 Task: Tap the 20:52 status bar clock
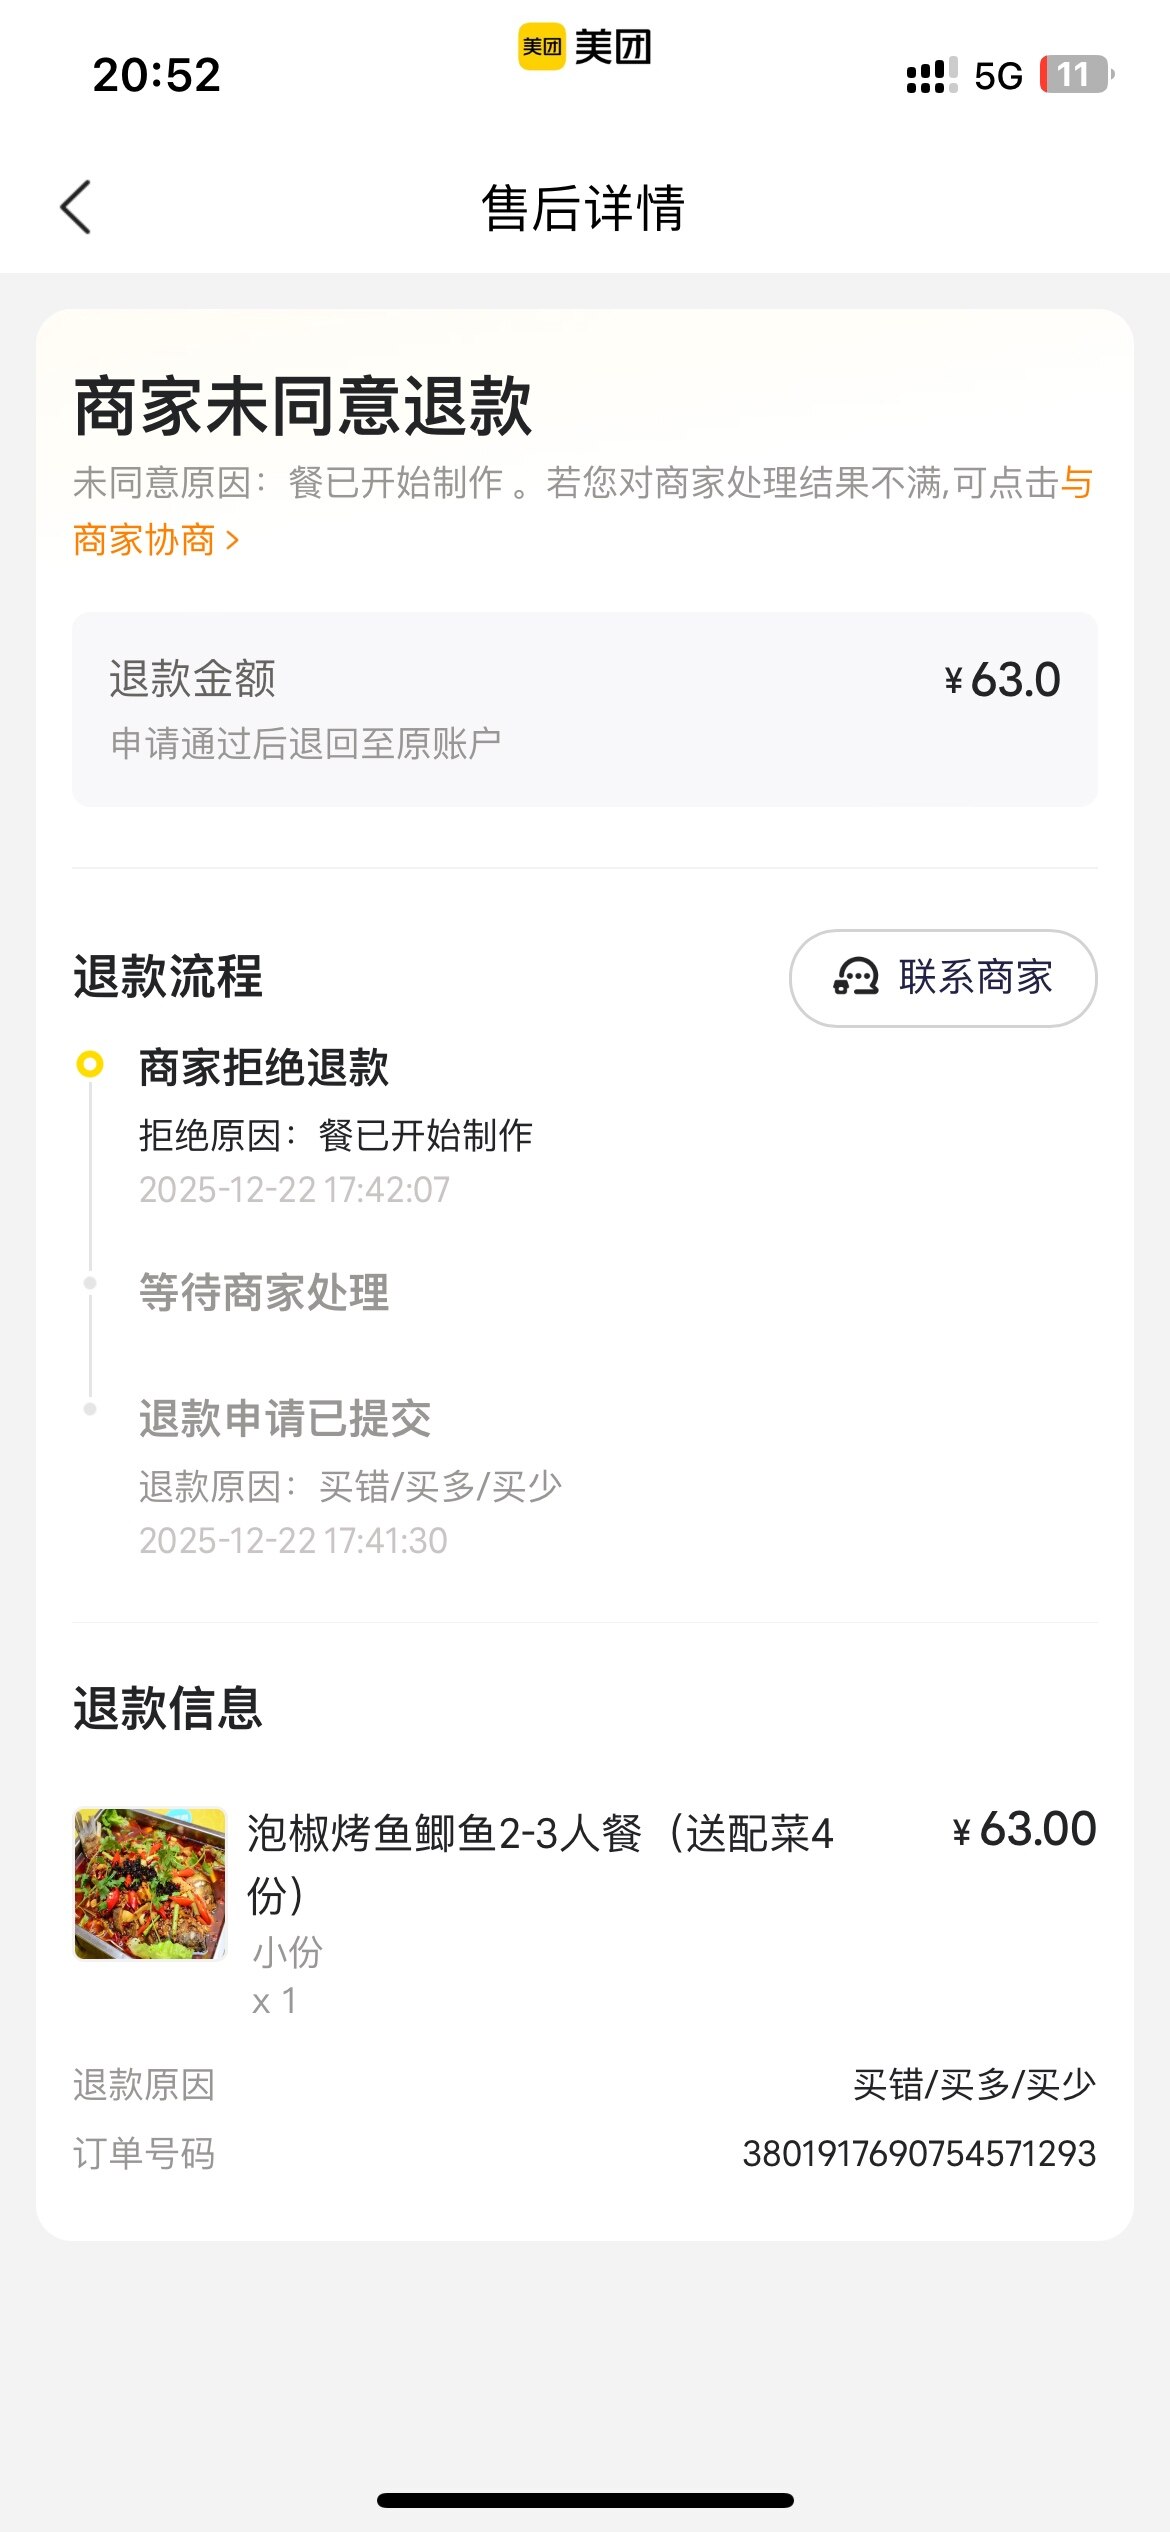point(157,75)
